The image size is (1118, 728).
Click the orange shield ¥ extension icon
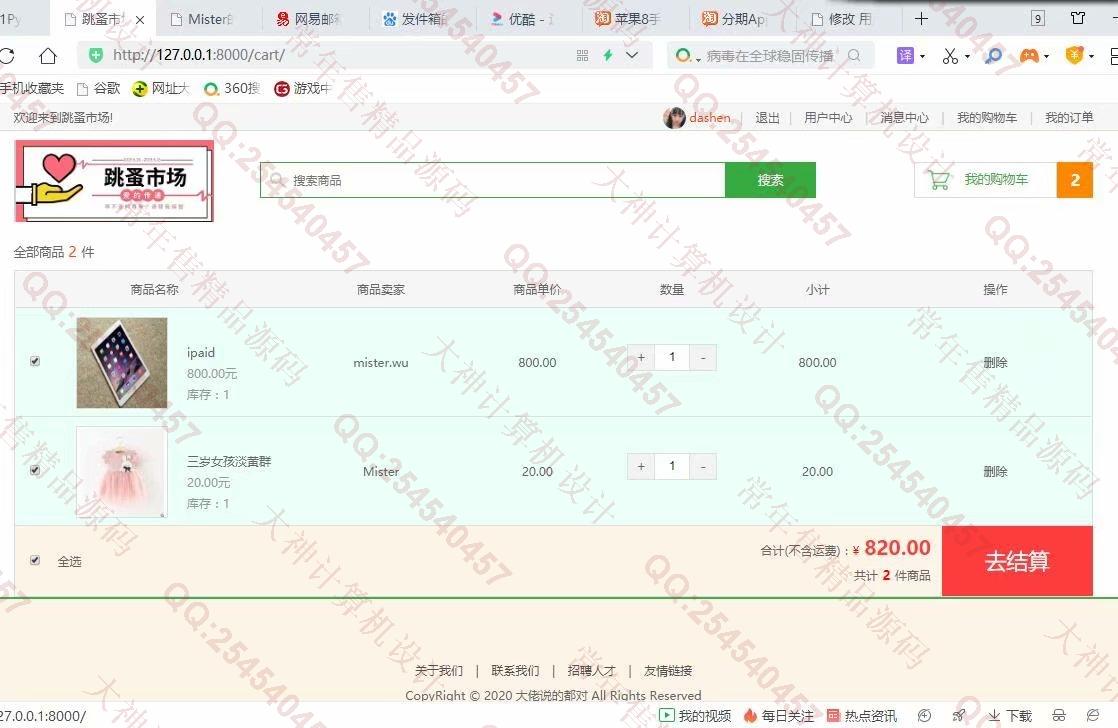1074,55
